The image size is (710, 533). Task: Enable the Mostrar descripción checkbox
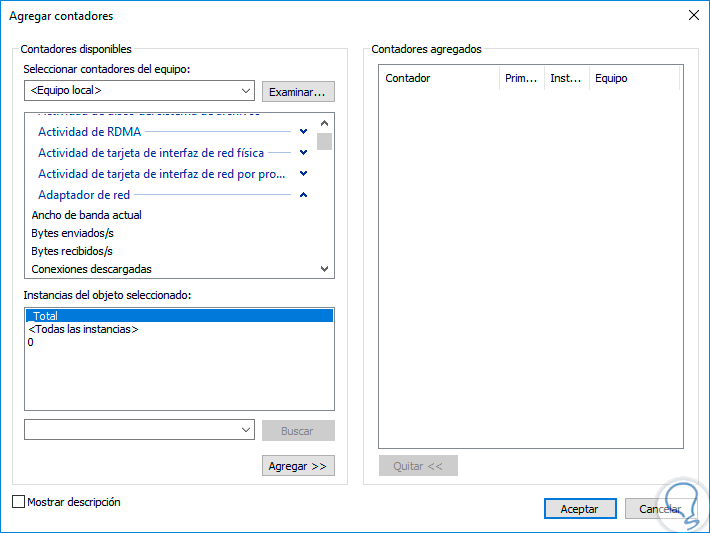click(x=18, y=502)
